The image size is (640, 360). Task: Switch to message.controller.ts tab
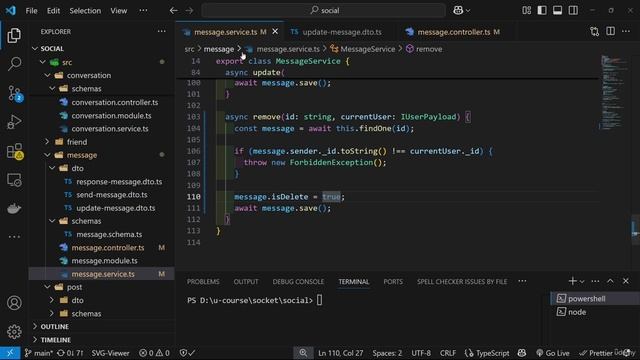tap(452, 32)
